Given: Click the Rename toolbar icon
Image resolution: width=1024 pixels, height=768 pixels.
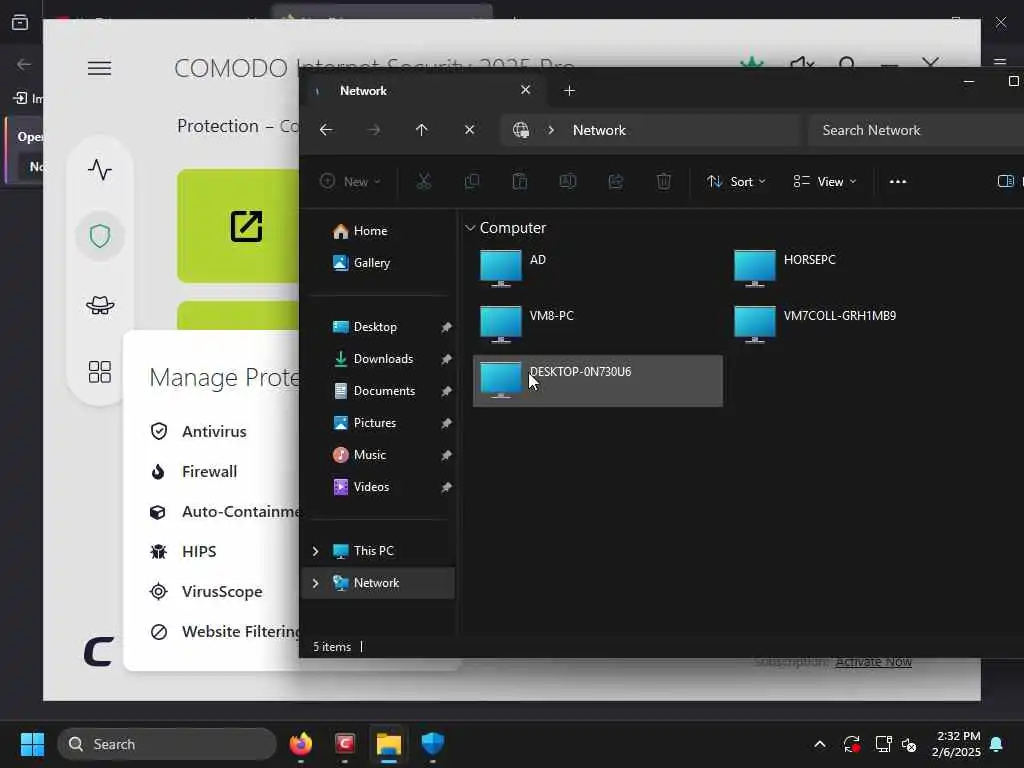Looking at the screenshot, I should (x=568, y=182).
